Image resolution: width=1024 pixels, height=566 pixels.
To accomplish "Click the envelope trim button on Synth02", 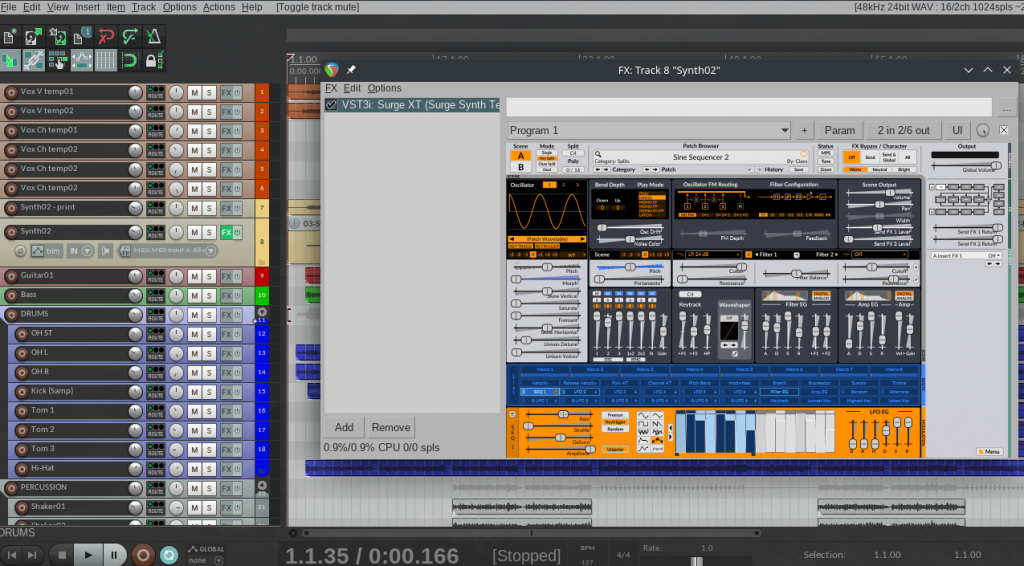I will pos(46,251).
